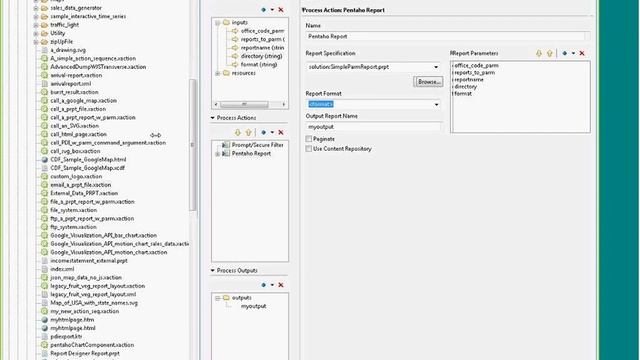Select the office_code_parm input
This screenshot has width=640, height=360.
click(262, 31)
